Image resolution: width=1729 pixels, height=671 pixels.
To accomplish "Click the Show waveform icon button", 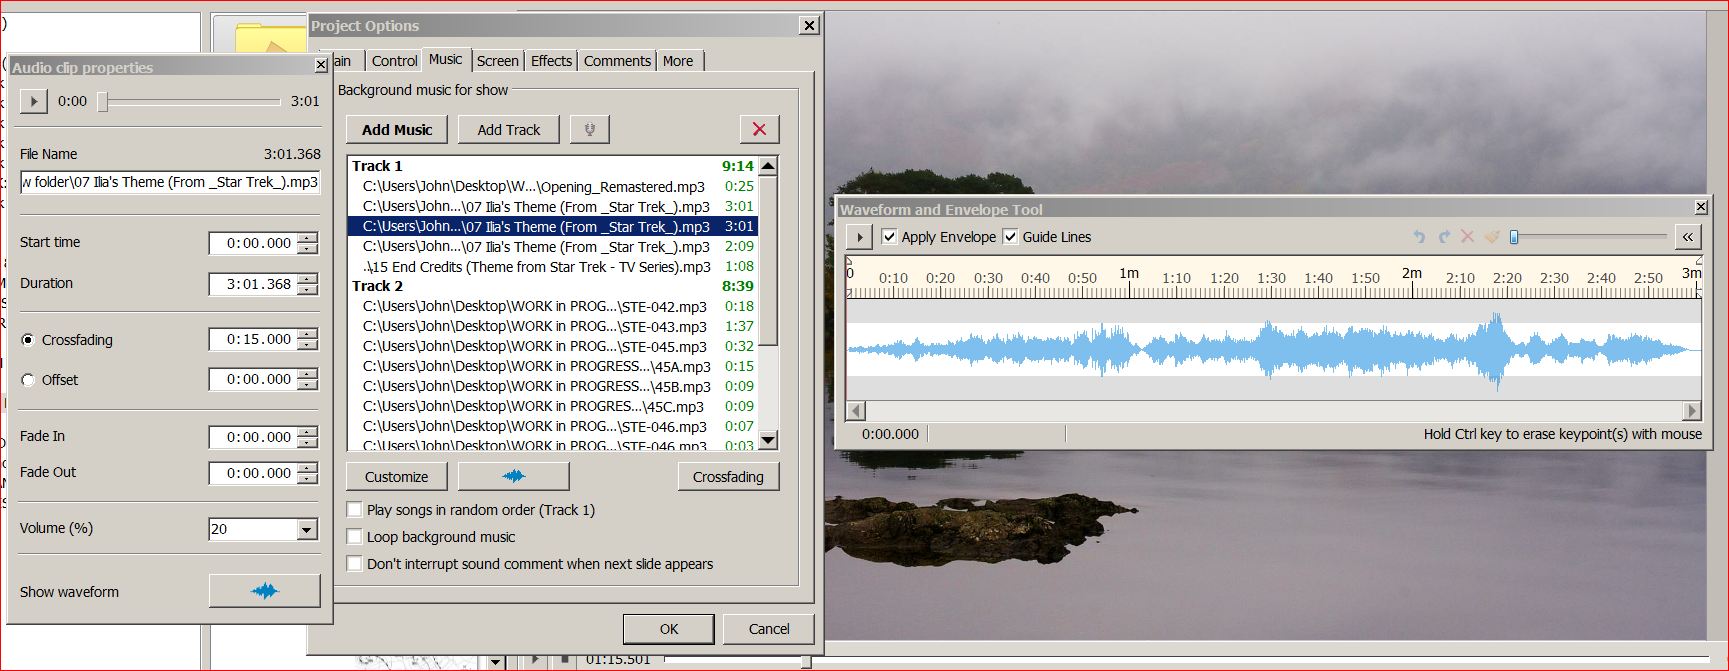I will 264,591.
